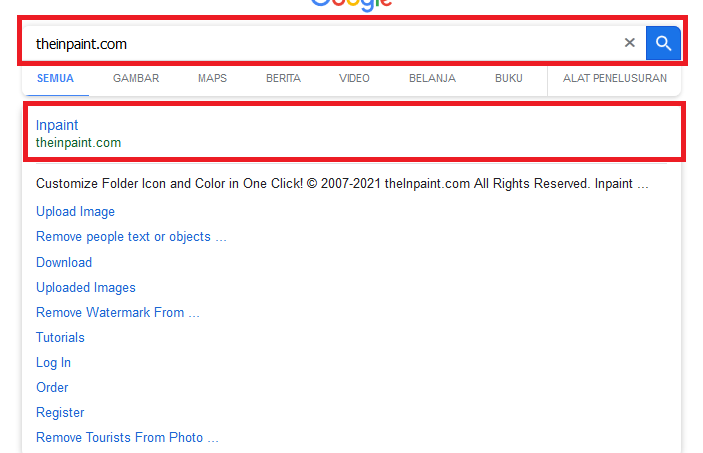Go to the Order link
This screenshot has width=703, height=453.
tap(52, 388)
